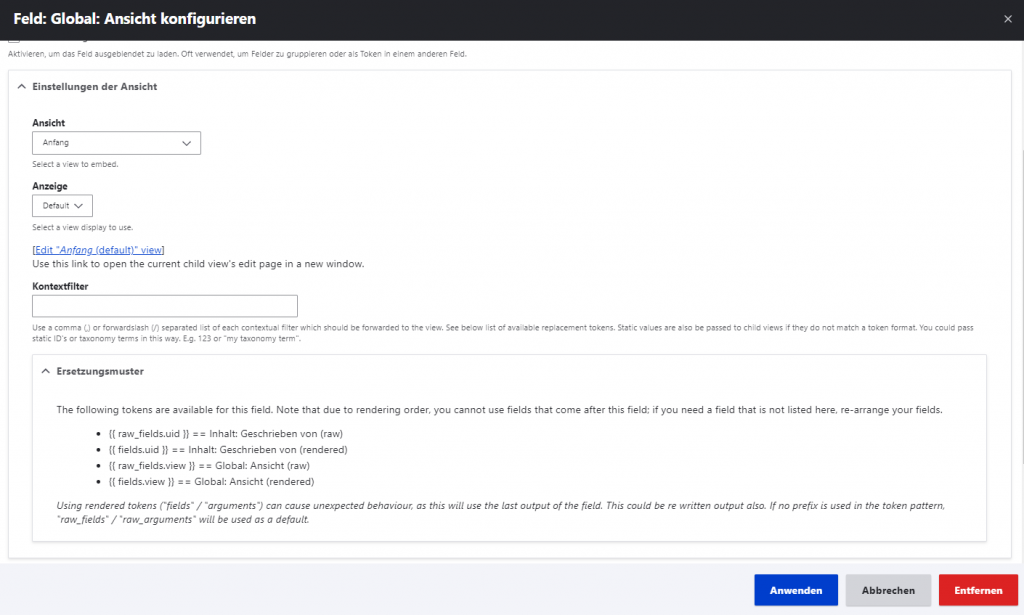Click the bold Anzeige field label
1024x615 pixels.
click(x=50, y=186)
